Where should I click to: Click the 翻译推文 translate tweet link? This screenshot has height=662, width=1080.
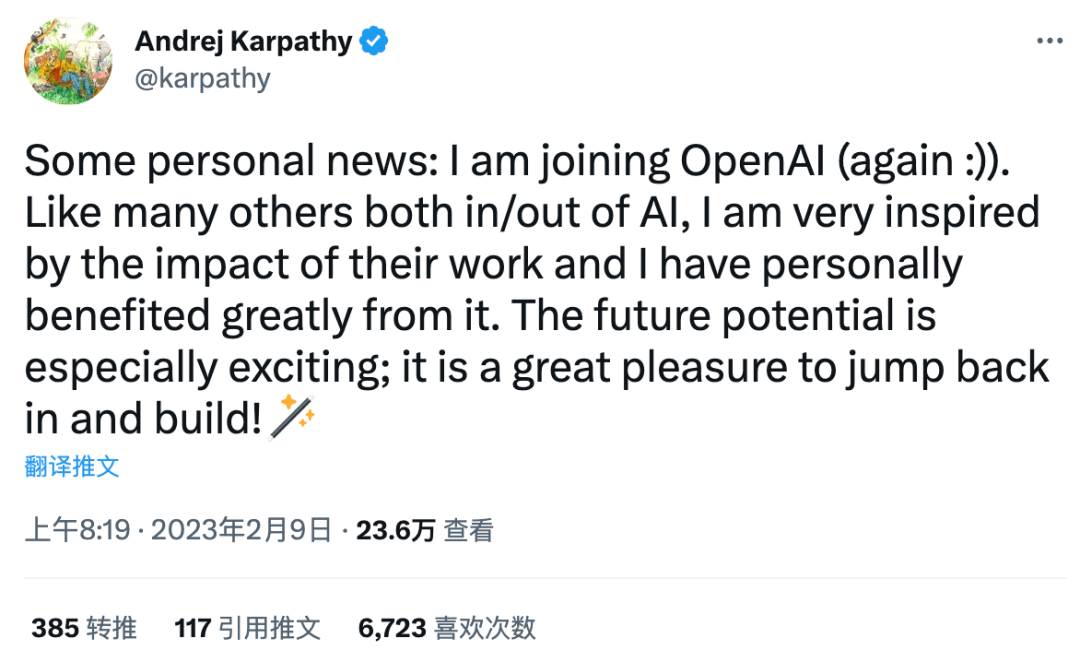coord(72,466)
